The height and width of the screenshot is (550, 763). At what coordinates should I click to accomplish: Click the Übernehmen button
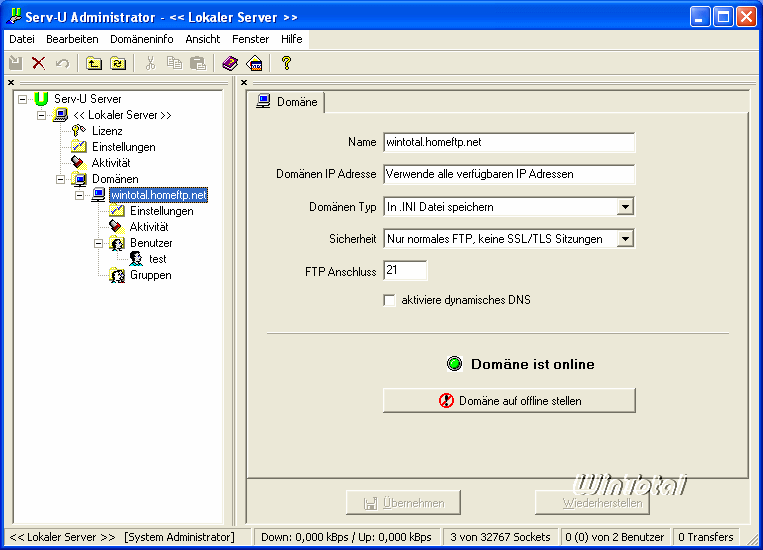(403, 503)
